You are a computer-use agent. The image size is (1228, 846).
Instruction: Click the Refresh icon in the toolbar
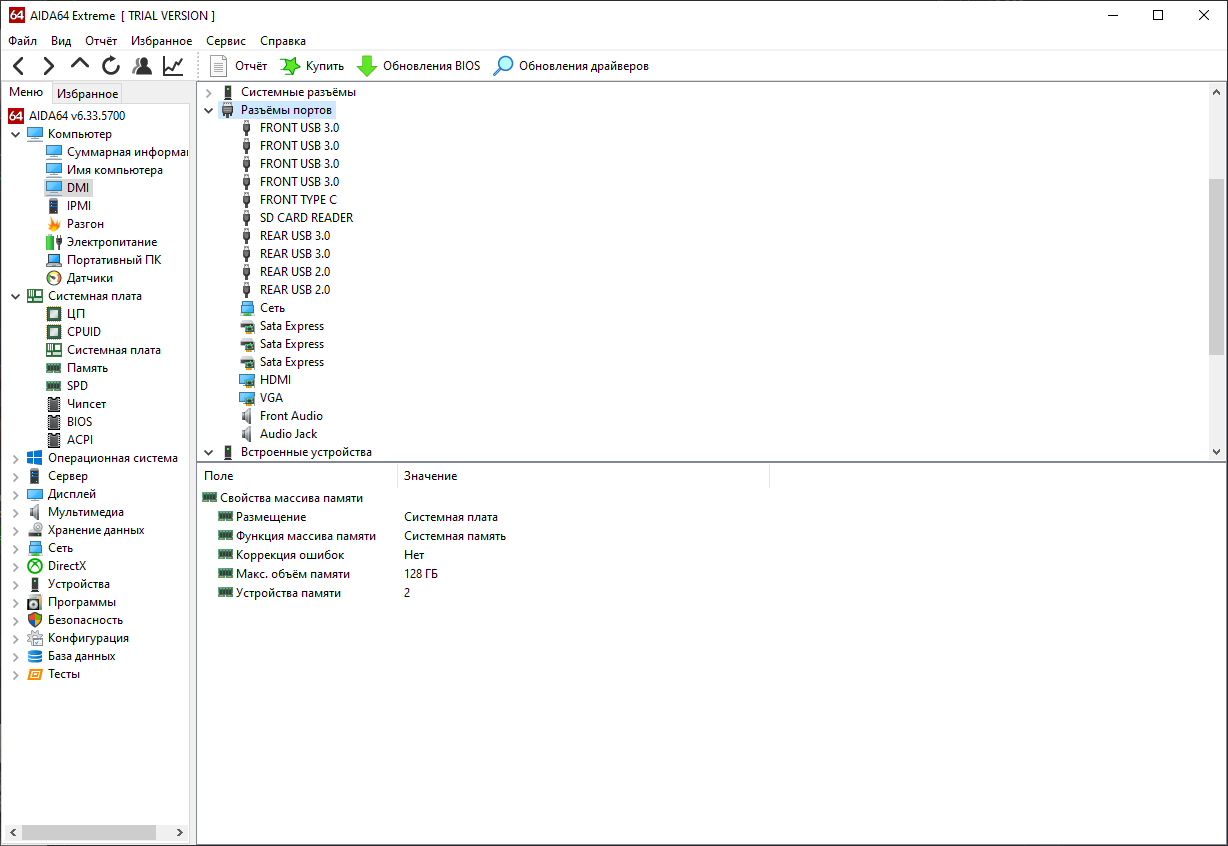click(x=111, y=66)
